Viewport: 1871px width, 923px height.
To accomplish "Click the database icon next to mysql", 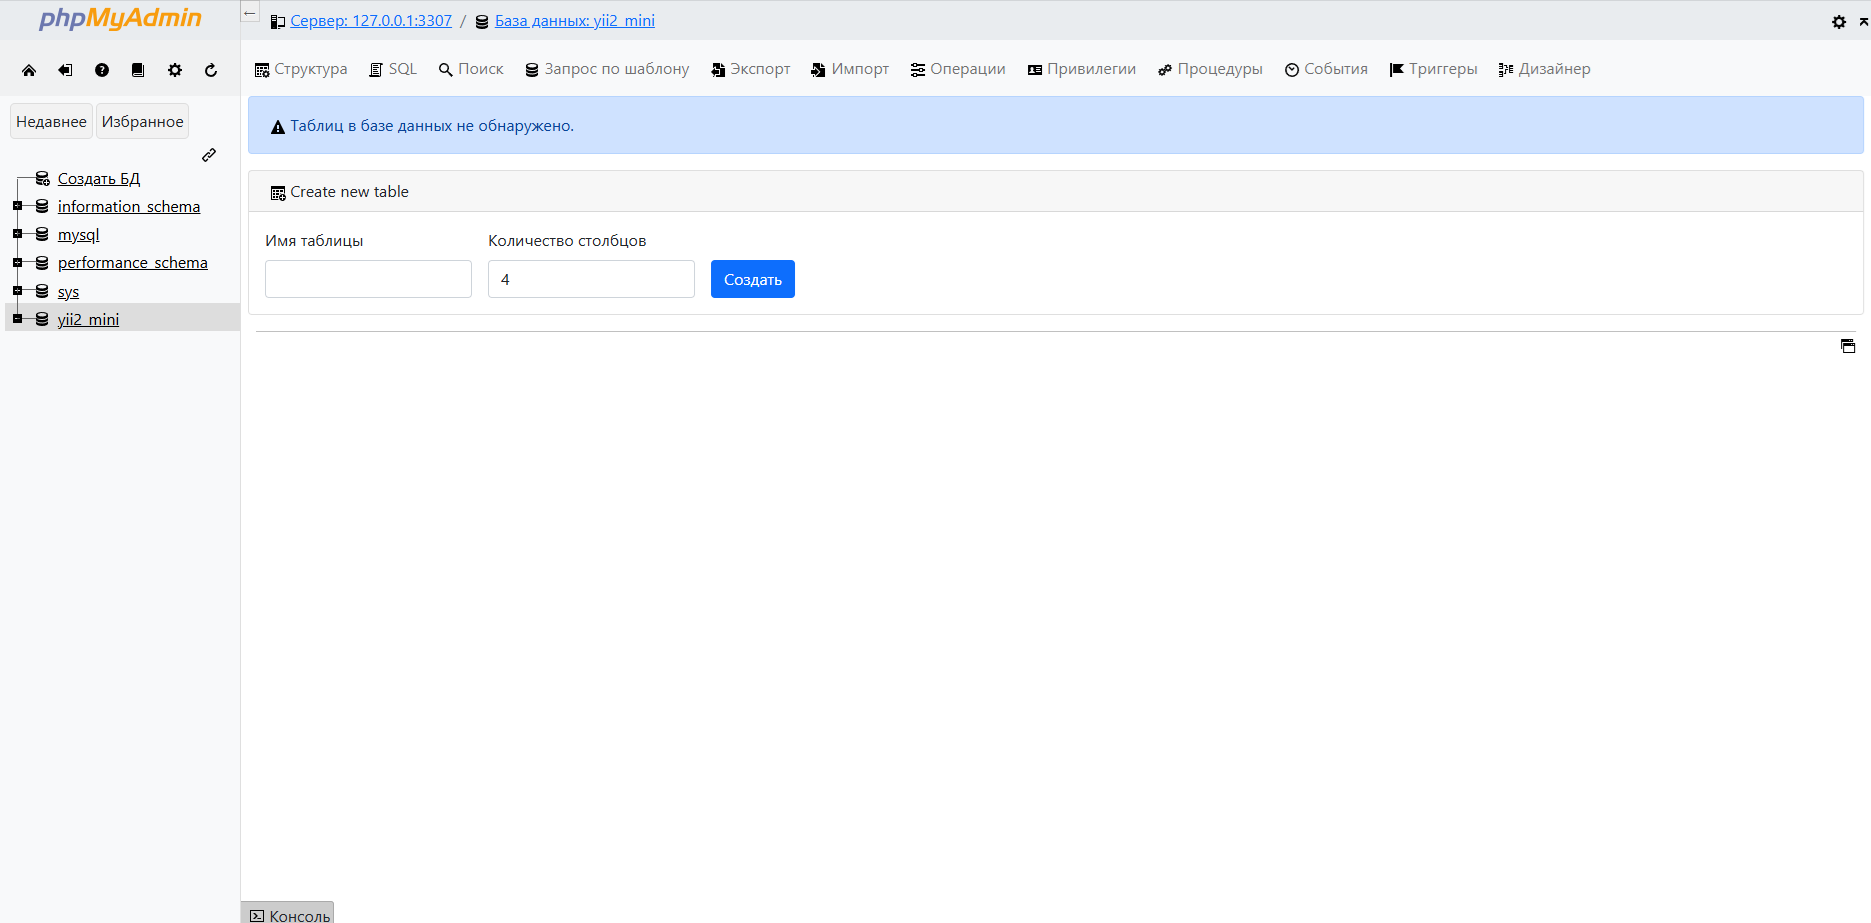I will (x=42, y=234).
